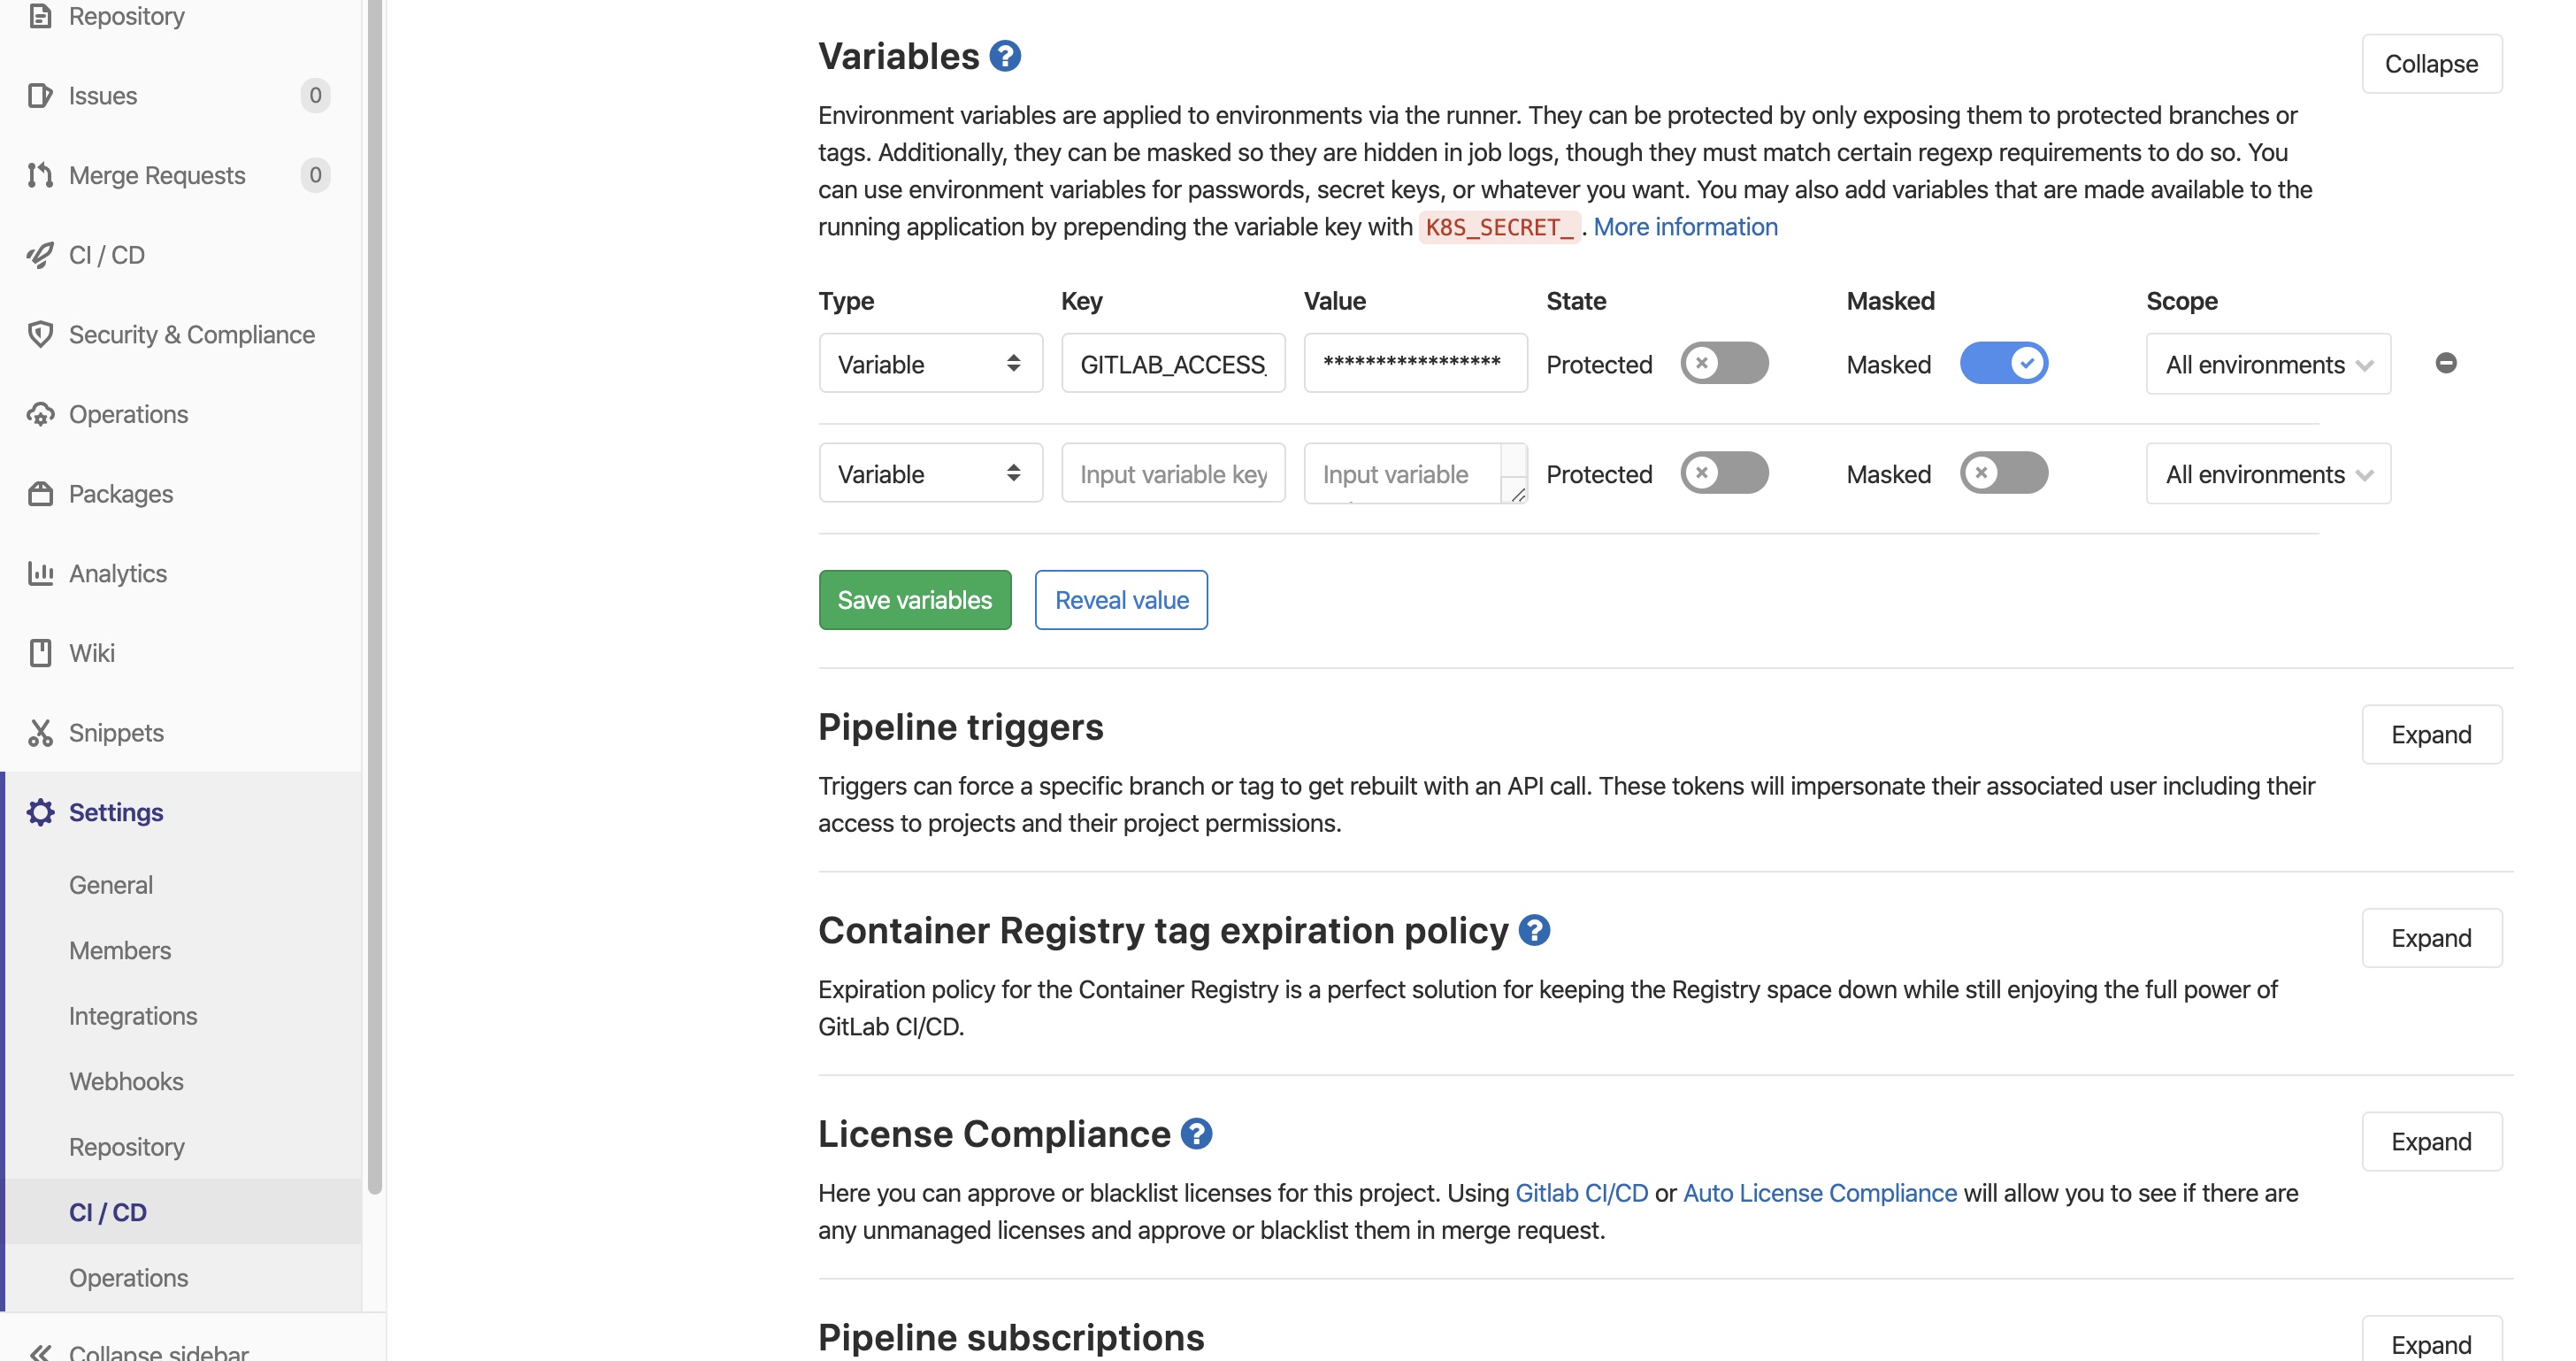The width and height of the screenshot is (2576, 1361).
Task: Click the Analytics chart icon
Action: (40, 573)
